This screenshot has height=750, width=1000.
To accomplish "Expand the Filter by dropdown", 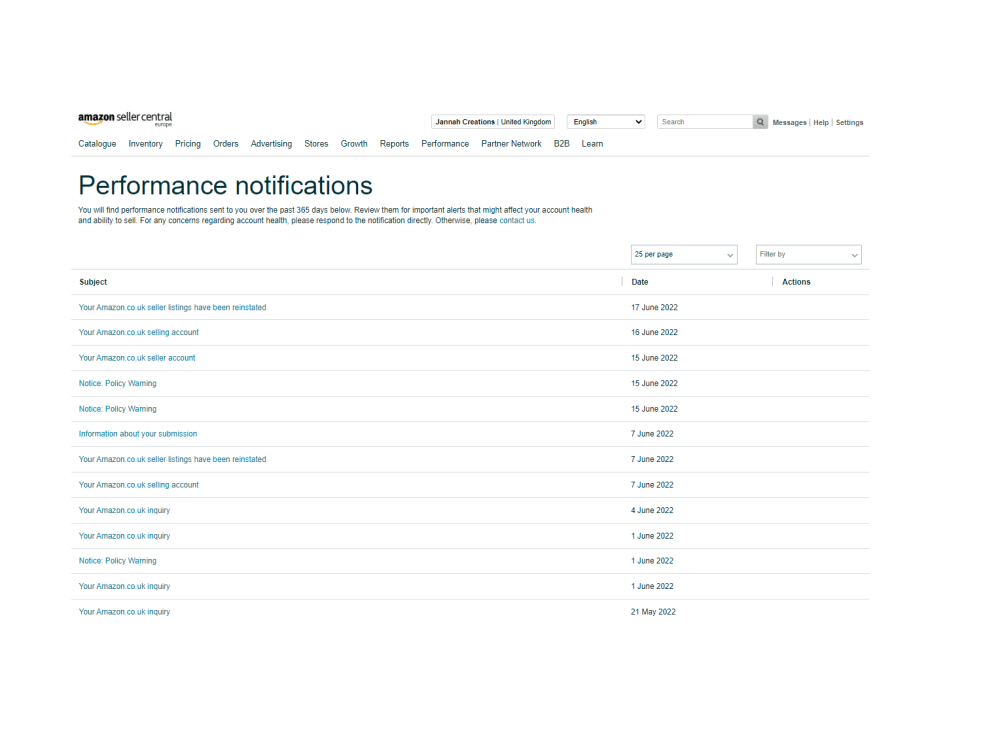I will point(809,254).
